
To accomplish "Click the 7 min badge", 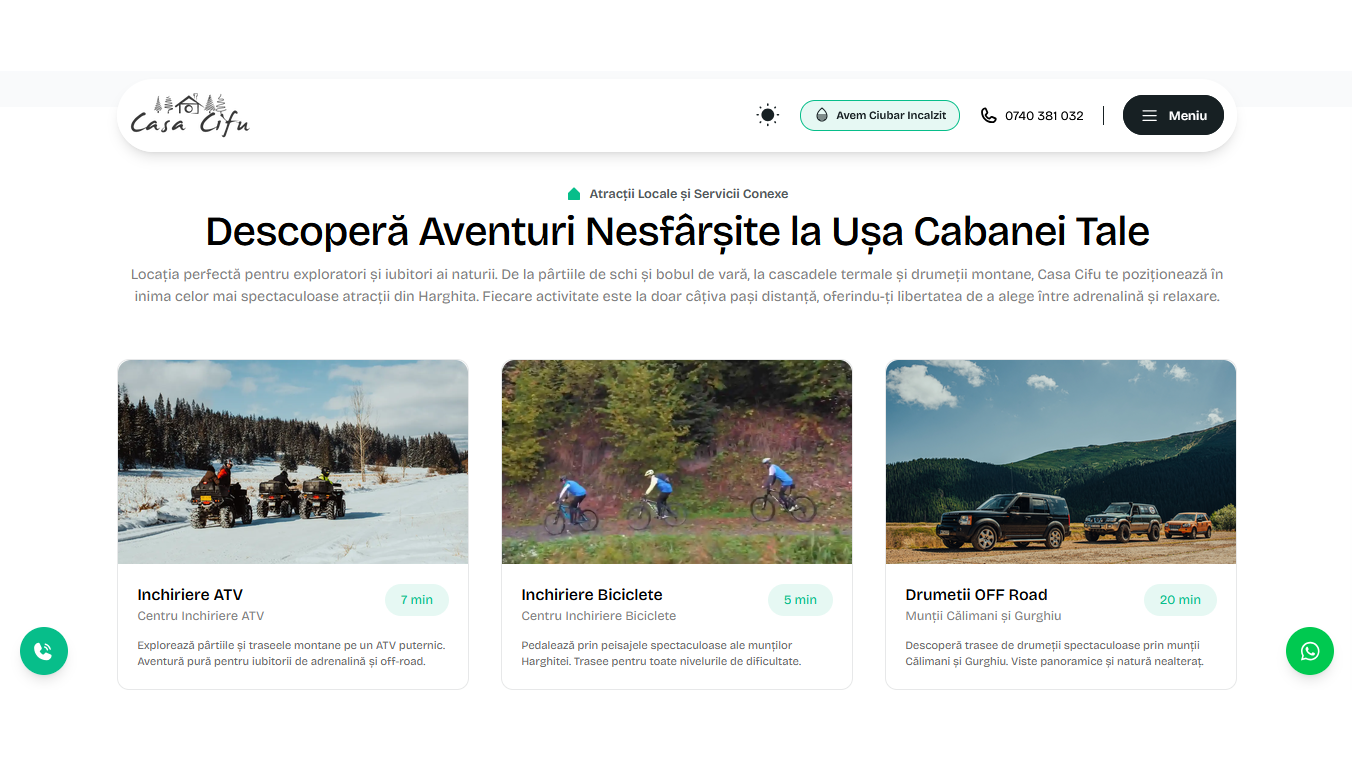I will 417,600.
